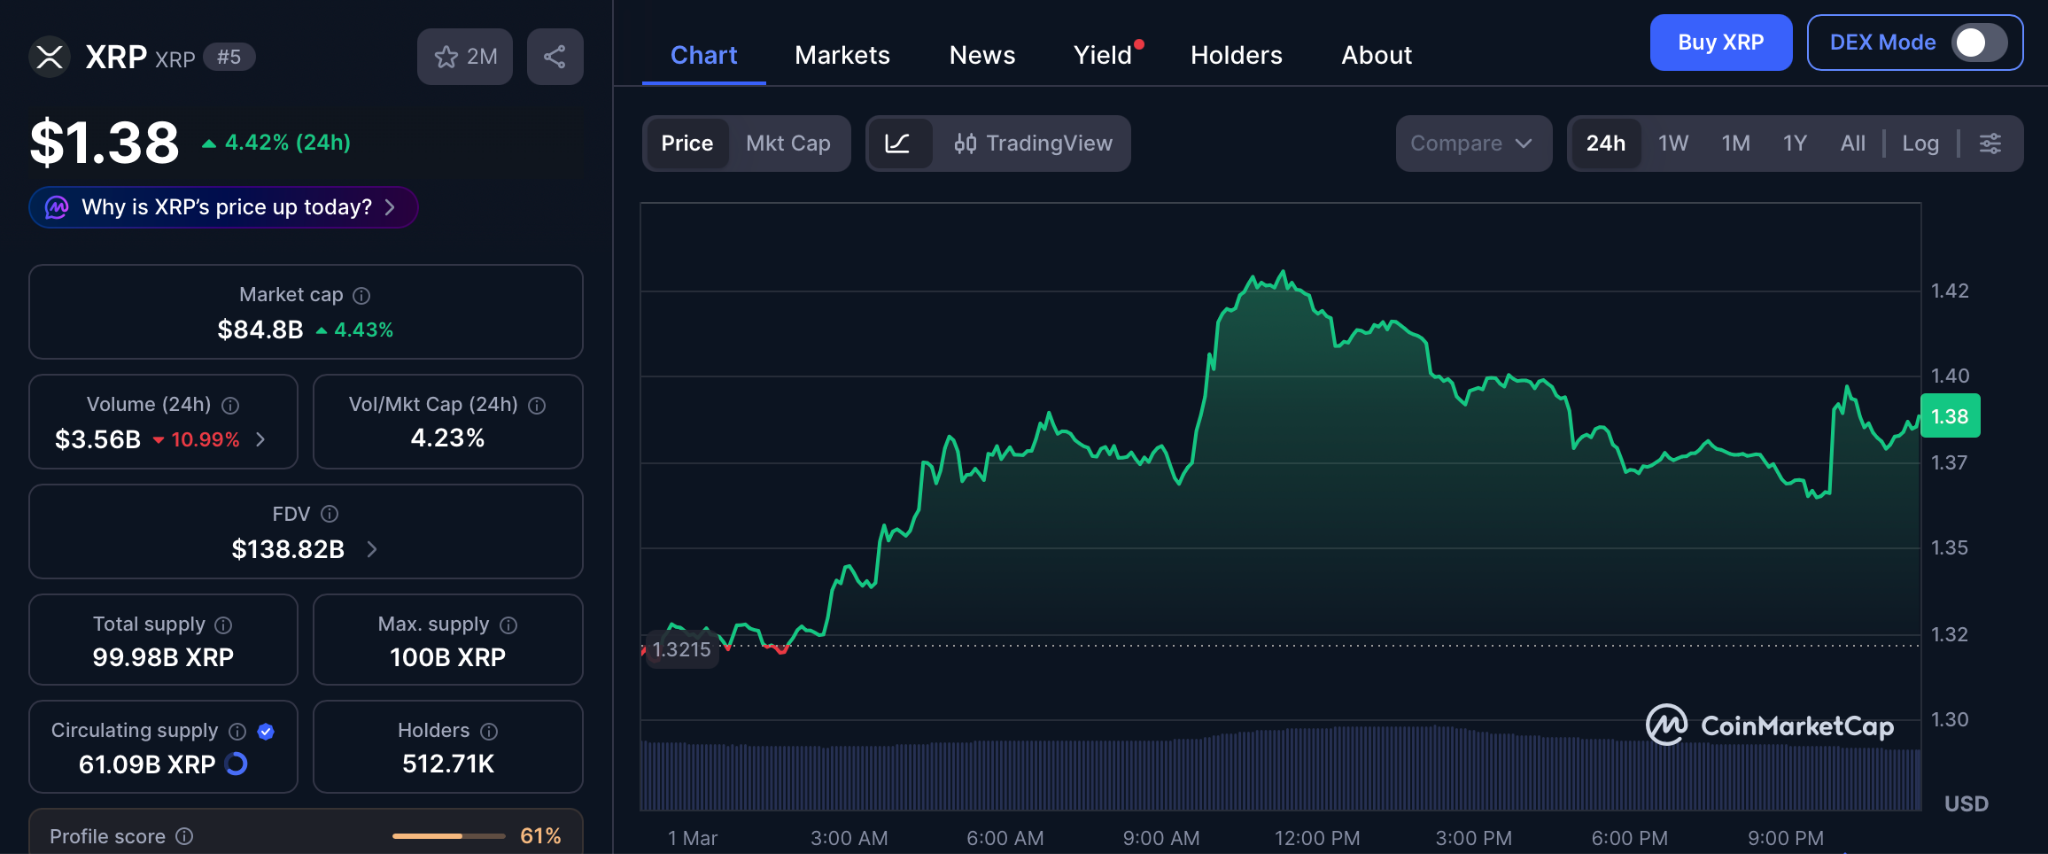Click the share icon next to watchlist
Image resolution: width=2048 pixels, height=854 pixels.
pos(555,57)
